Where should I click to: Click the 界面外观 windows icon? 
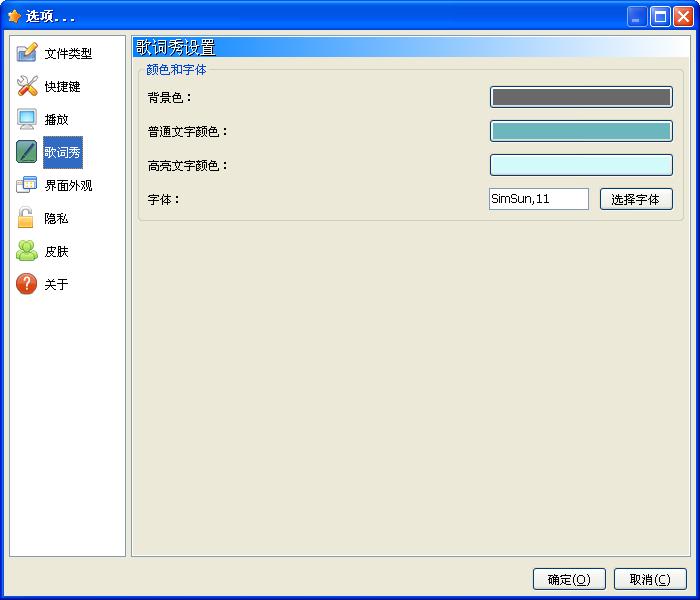pos(27,184)
